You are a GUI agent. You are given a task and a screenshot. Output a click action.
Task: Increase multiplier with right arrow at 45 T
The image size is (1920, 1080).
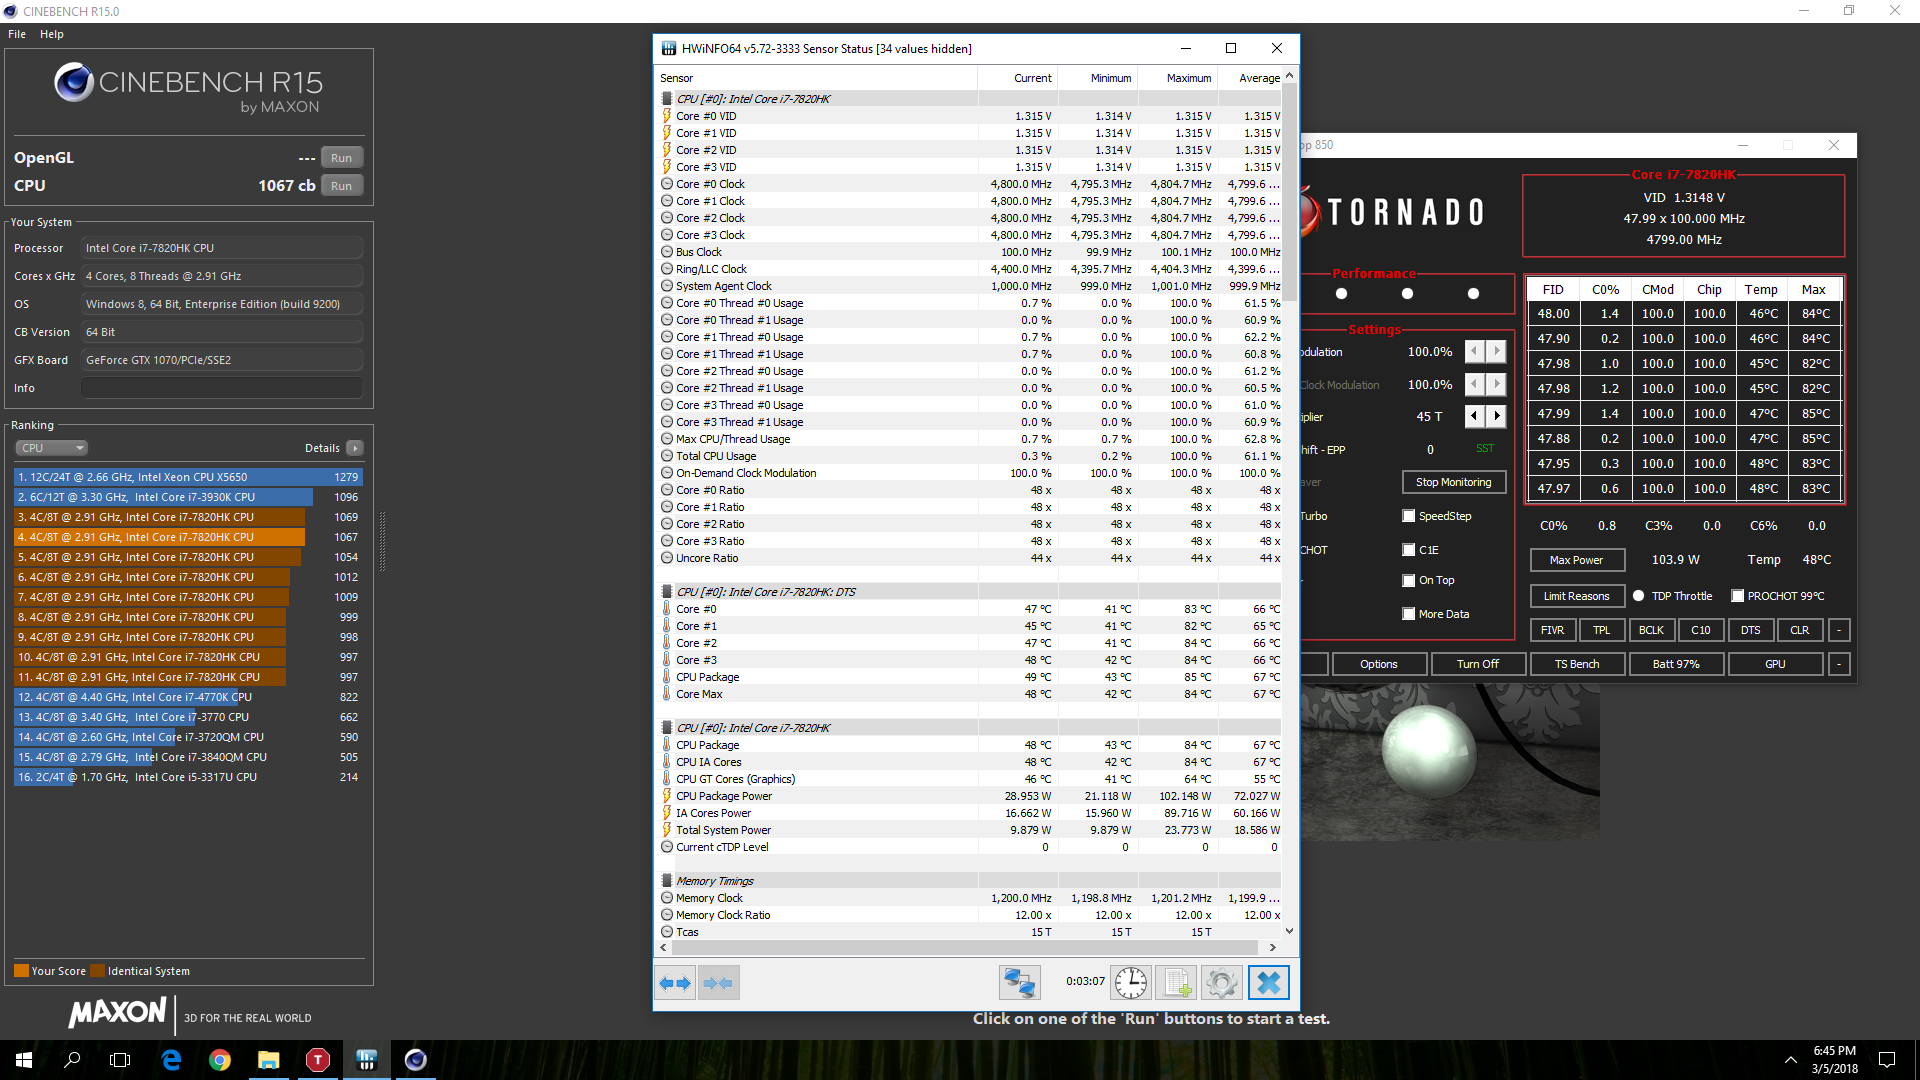point(1497,416)
